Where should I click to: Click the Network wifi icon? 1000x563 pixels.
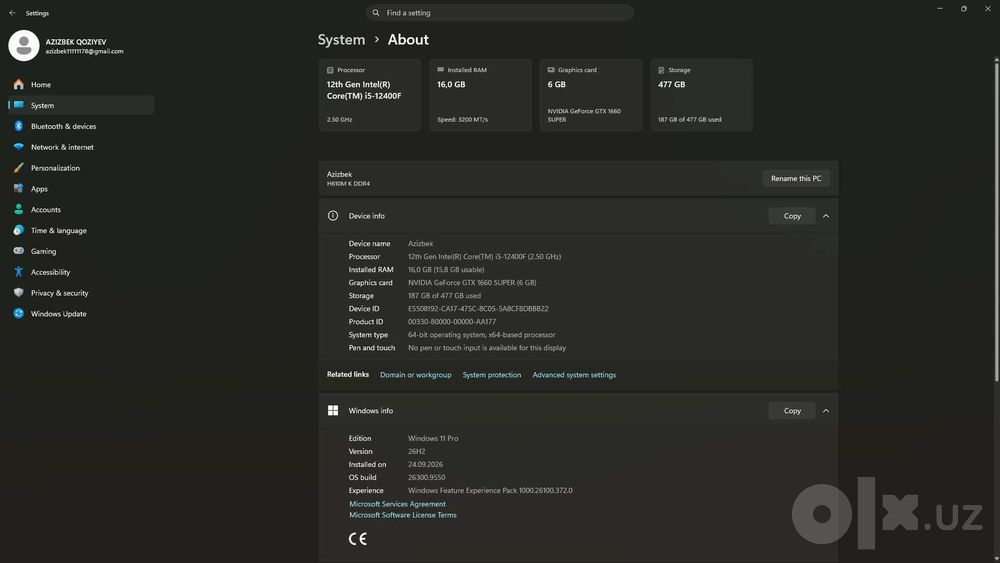(18, 147)
